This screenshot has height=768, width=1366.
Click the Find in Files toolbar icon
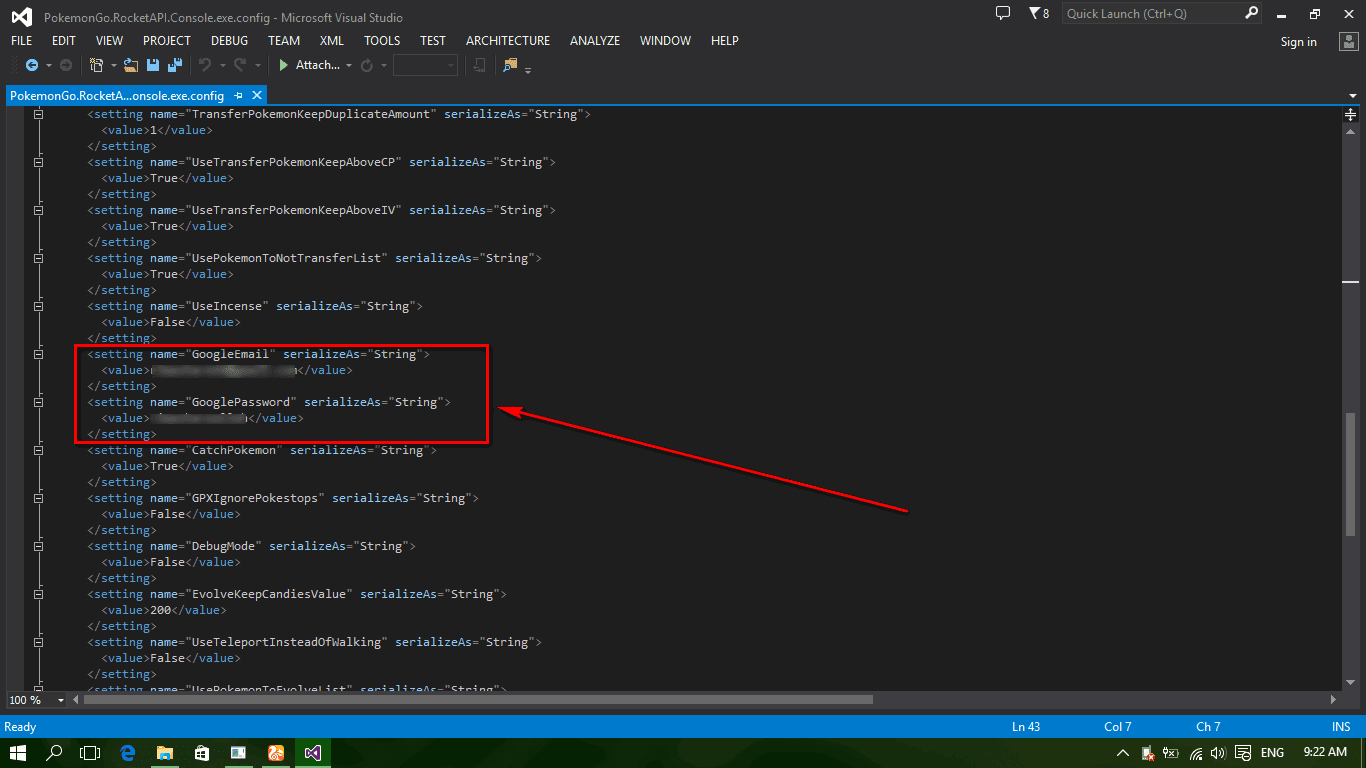[511, 65]
